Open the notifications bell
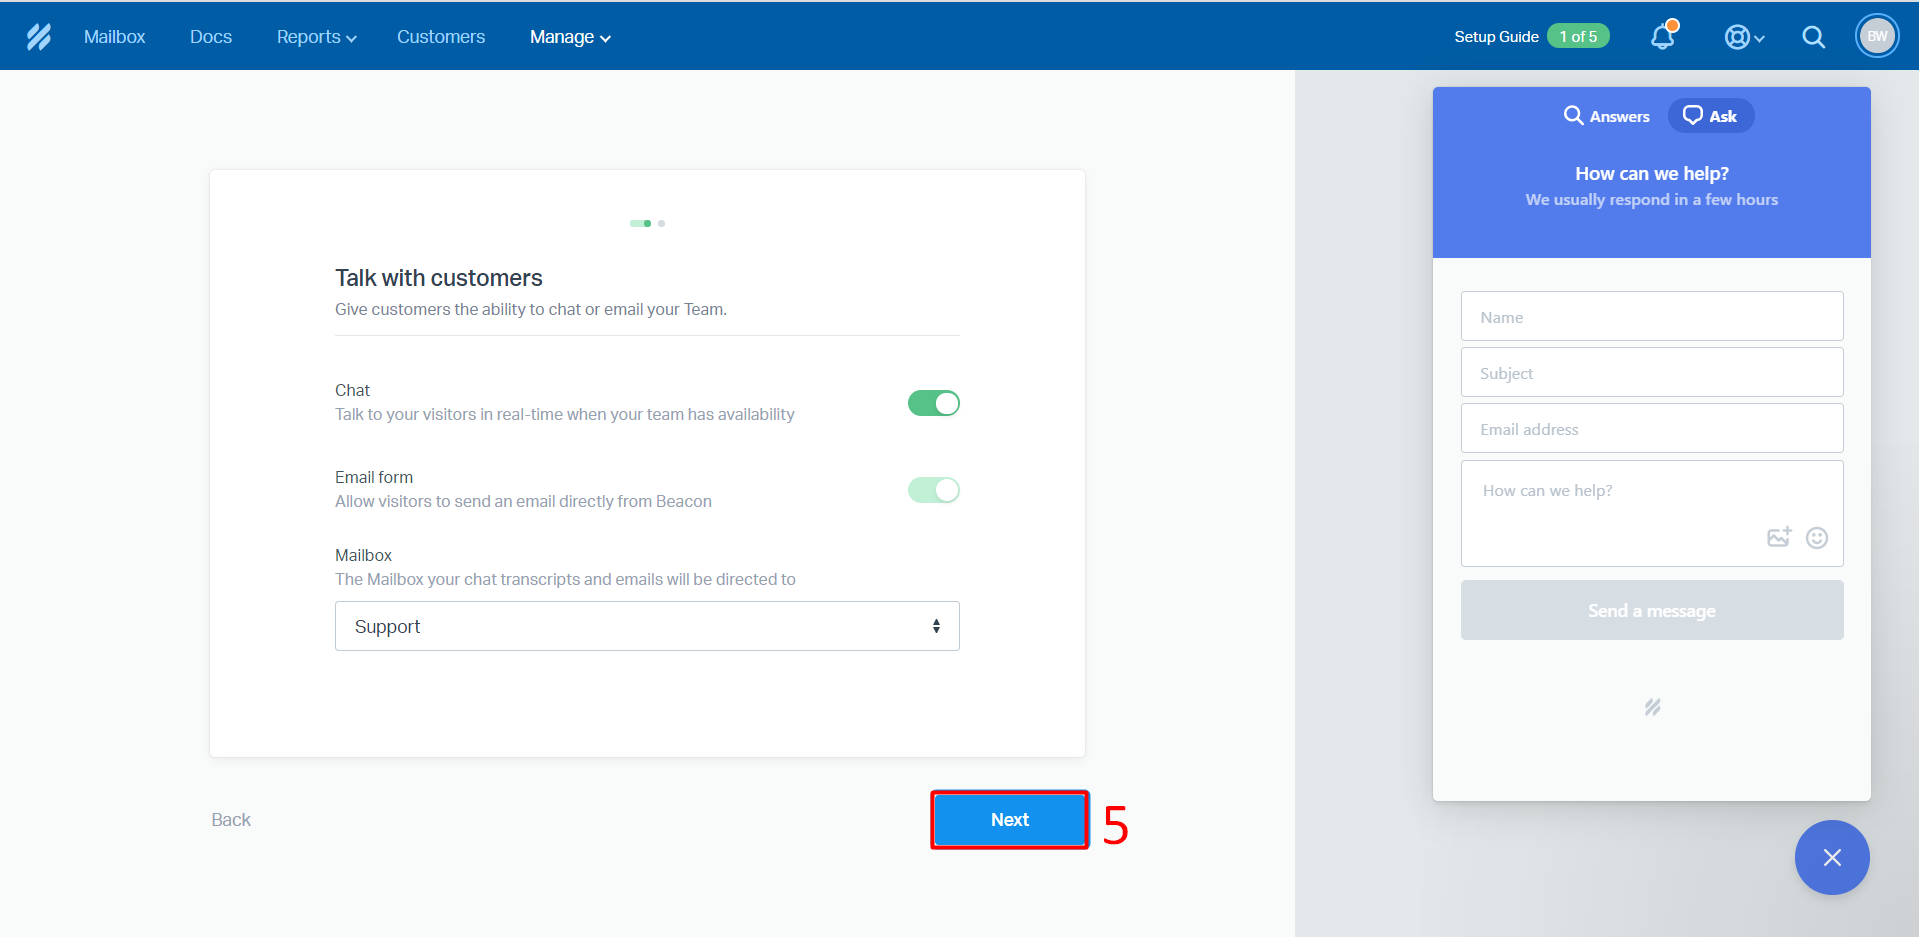 [1662, 37]
